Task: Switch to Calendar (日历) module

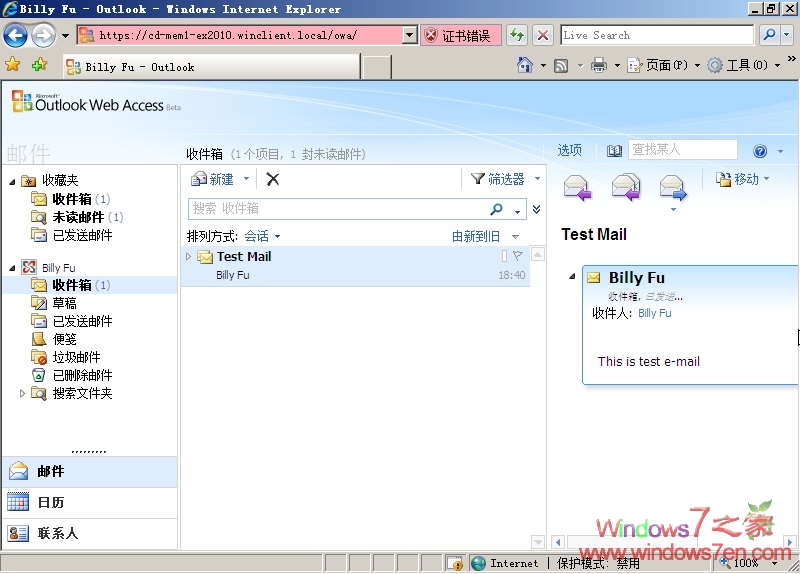Action: click(x=90, y=503)
